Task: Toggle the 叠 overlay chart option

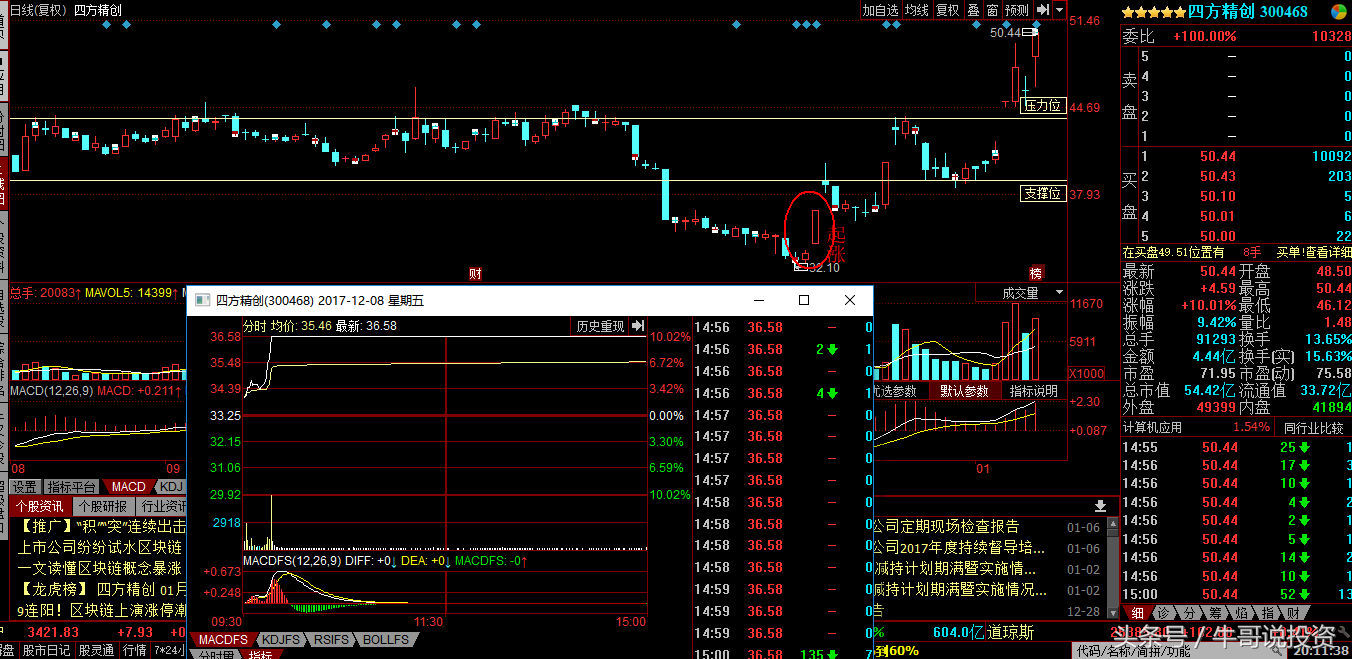Action: click(973, 10)
